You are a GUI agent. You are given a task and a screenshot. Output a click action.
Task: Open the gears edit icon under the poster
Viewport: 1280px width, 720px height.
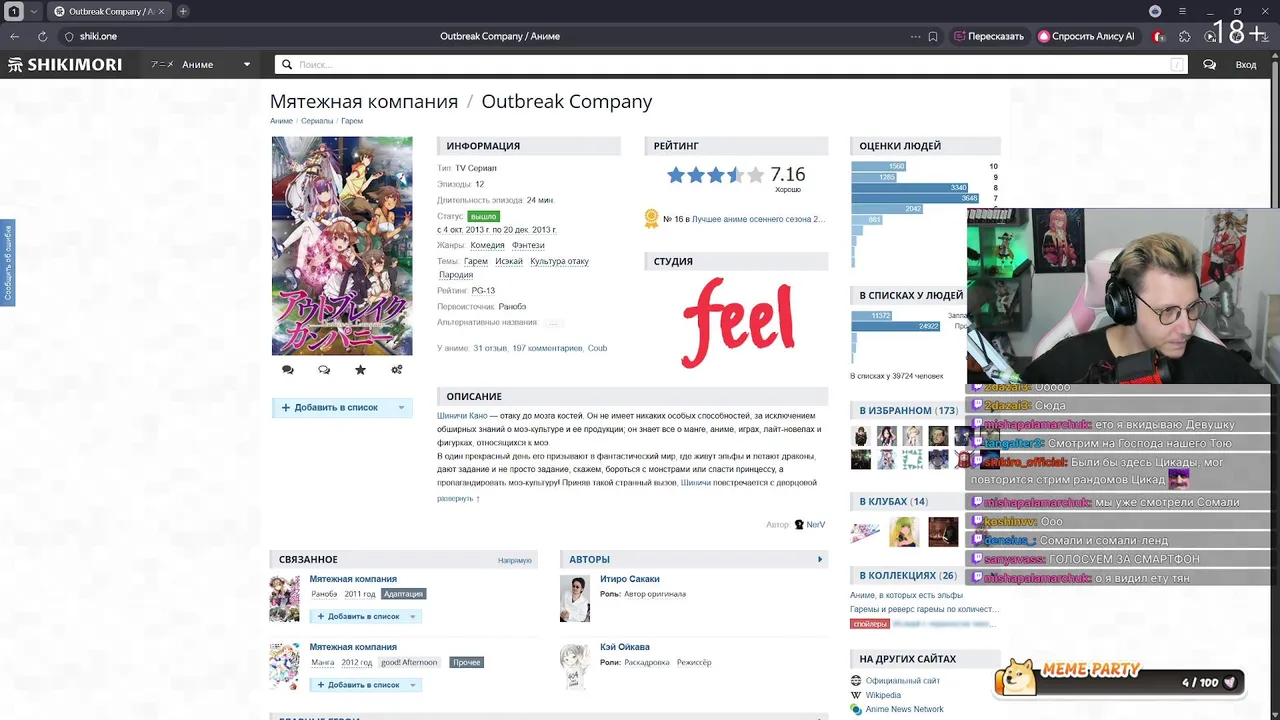[x=397, y=370]
